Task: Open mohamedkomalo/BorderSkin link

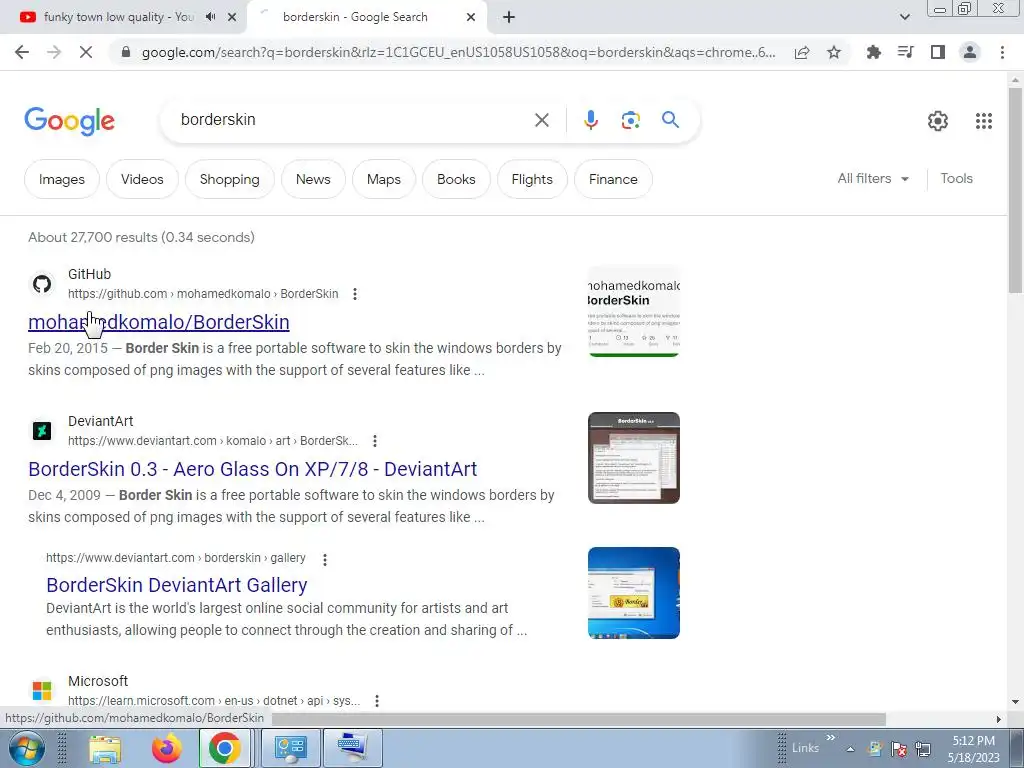Action: [x=159, y=322]
